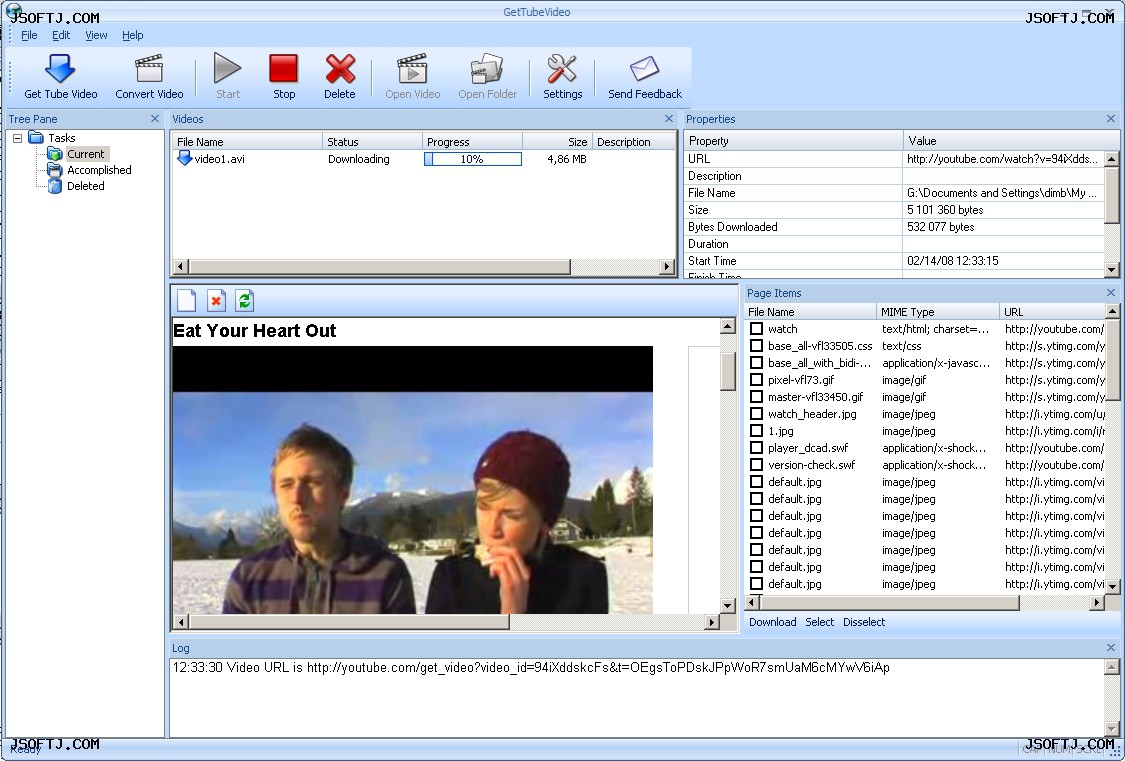Click the Videos list horizontal scroll right arrow
This screenshot has width=1125, height=761.
(667, 267)
